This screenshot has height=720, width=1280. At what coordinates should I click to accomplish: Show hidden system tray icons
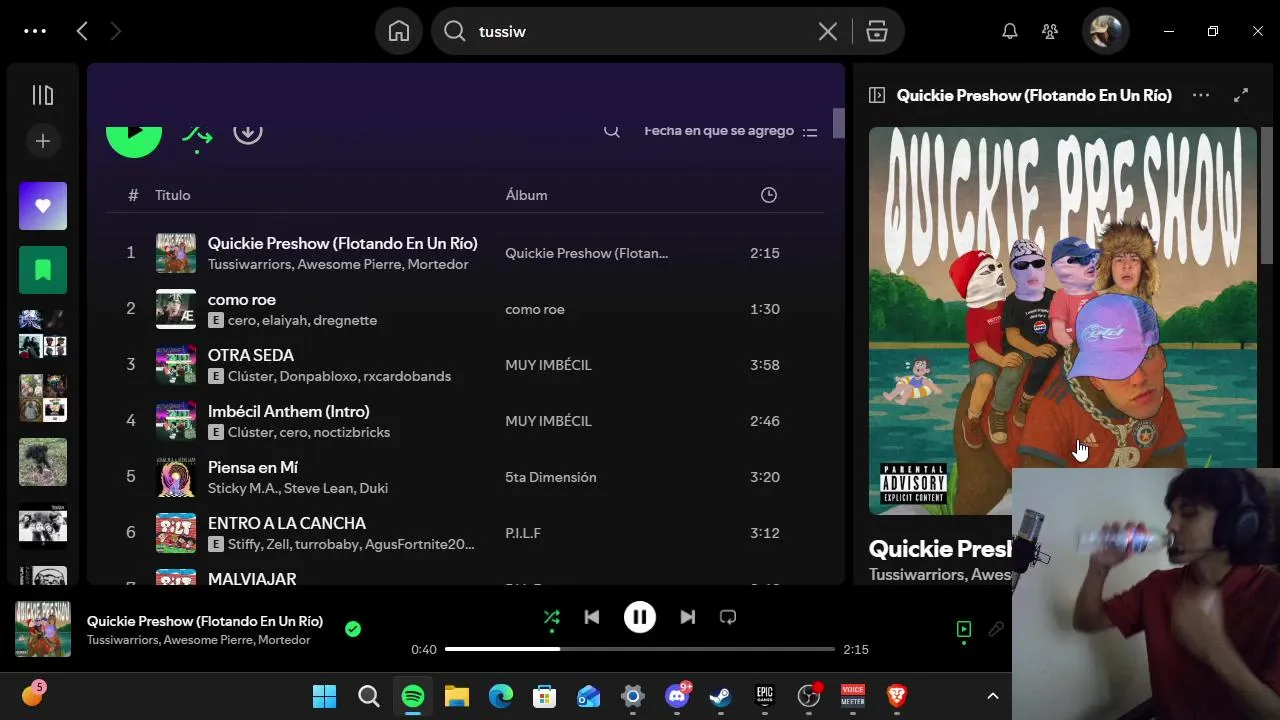click(993, 696)
